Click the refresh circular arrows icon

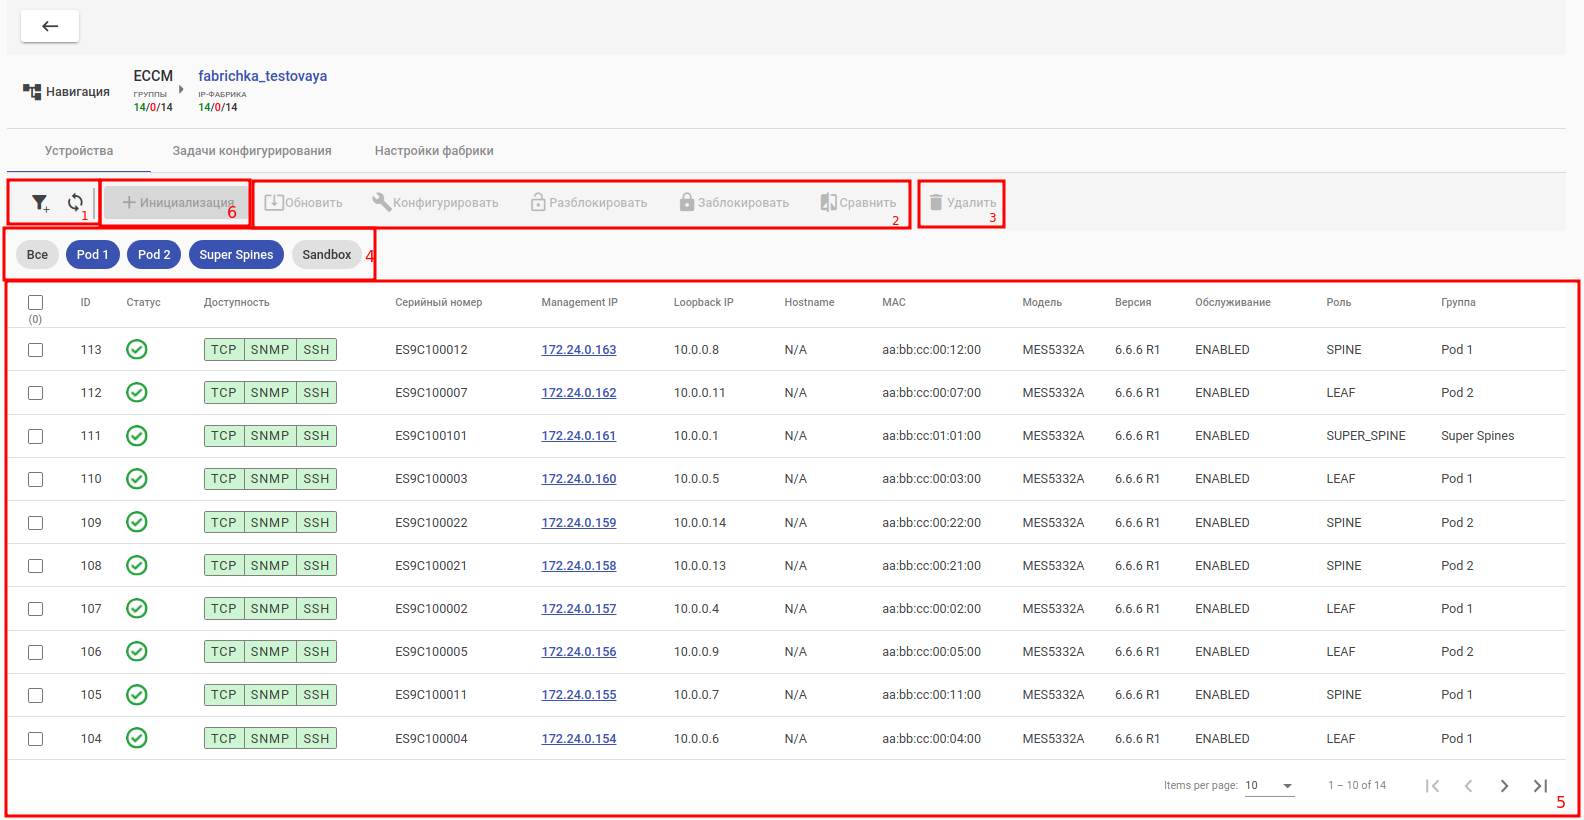point(75,203)
